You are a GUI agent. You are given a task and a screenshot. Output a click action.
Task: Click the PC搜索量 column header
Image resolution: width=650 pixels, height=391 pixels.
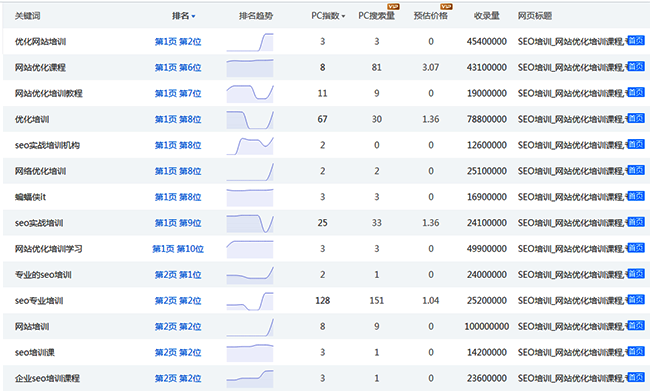[376, 16]
